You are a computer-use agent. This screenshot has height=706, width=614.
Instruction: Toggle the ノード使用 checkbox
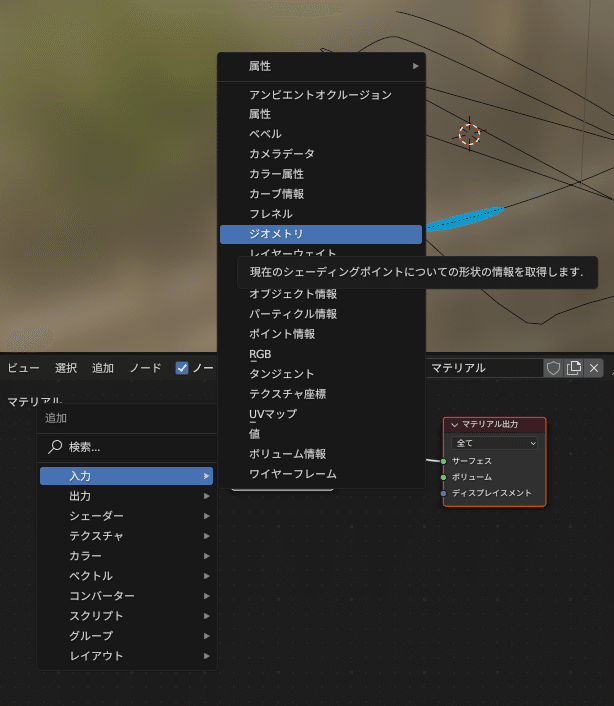(182, 368)
